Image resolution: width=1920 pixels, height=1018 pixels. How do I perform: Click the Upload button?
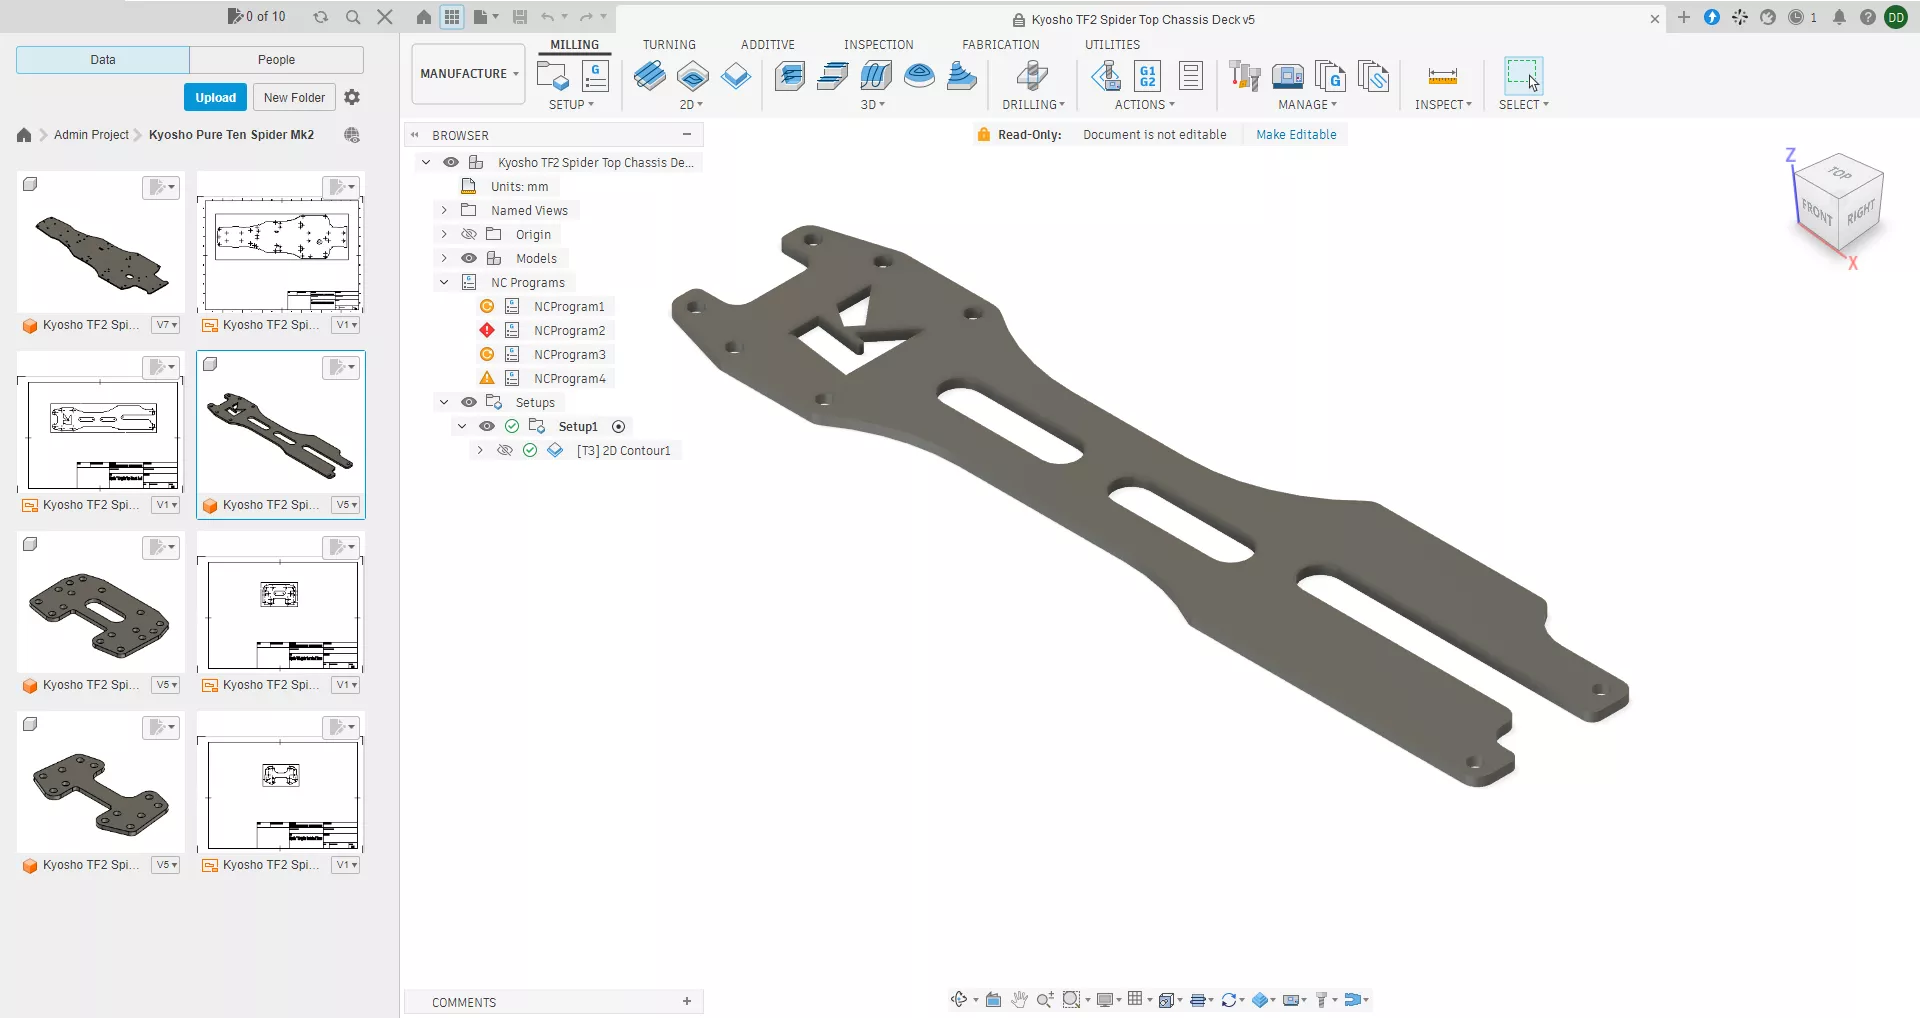tap(215, 97)
